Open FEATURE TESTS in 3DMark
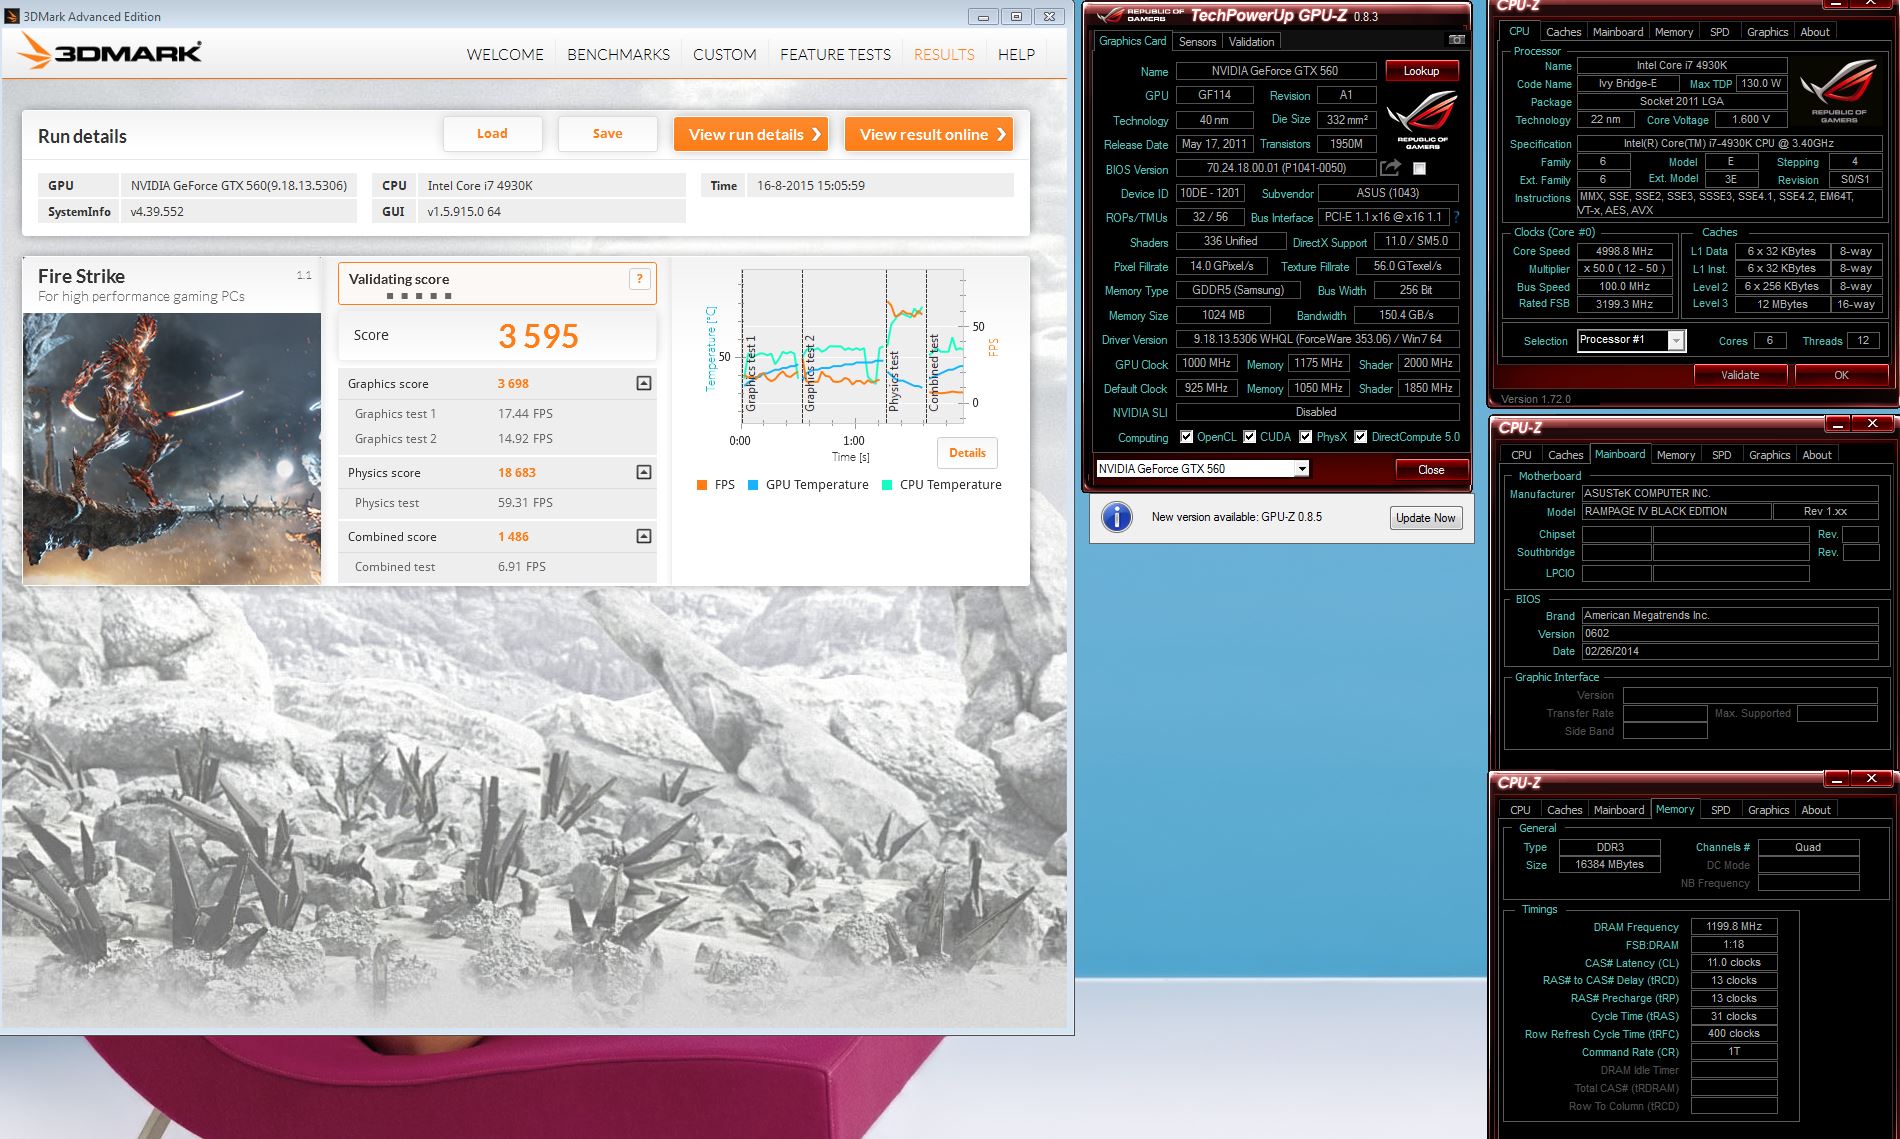The height and width of the screenshot is (1139, 1900). point(835,54)
